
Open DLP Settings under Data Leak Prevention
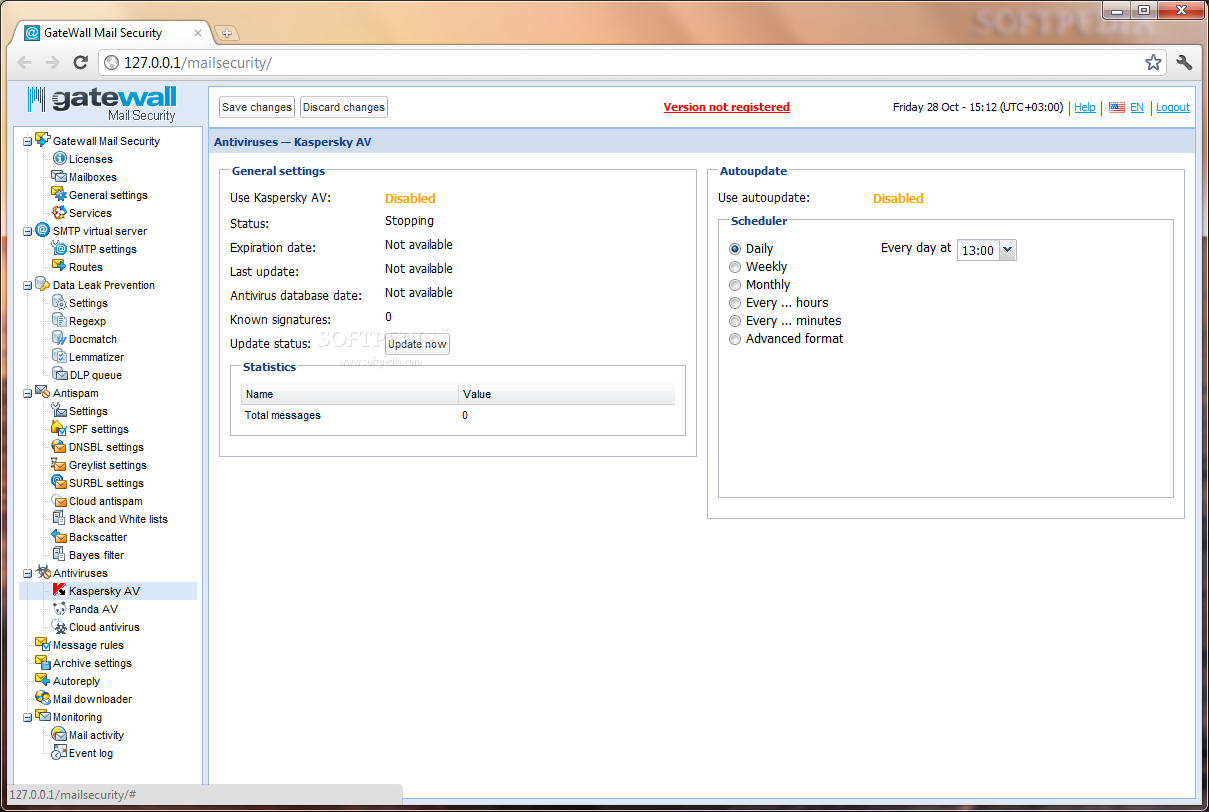pos(88,303)
